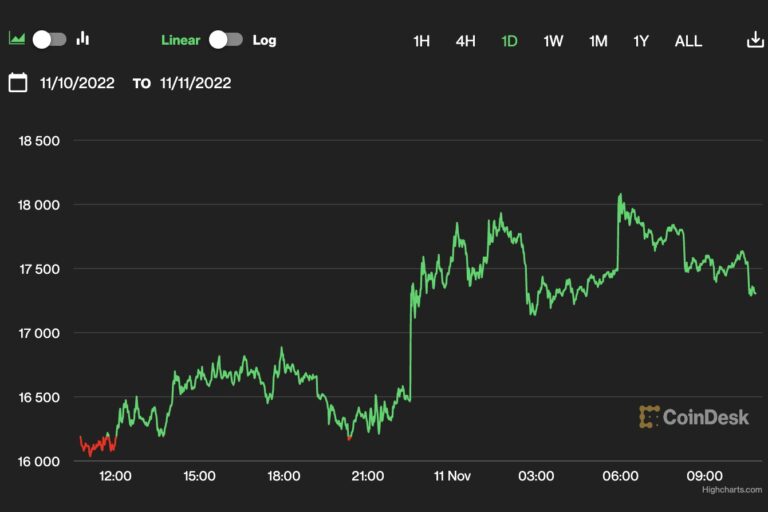
Task: Open the Highcharts.com credit link
Action: pos(732,489)
